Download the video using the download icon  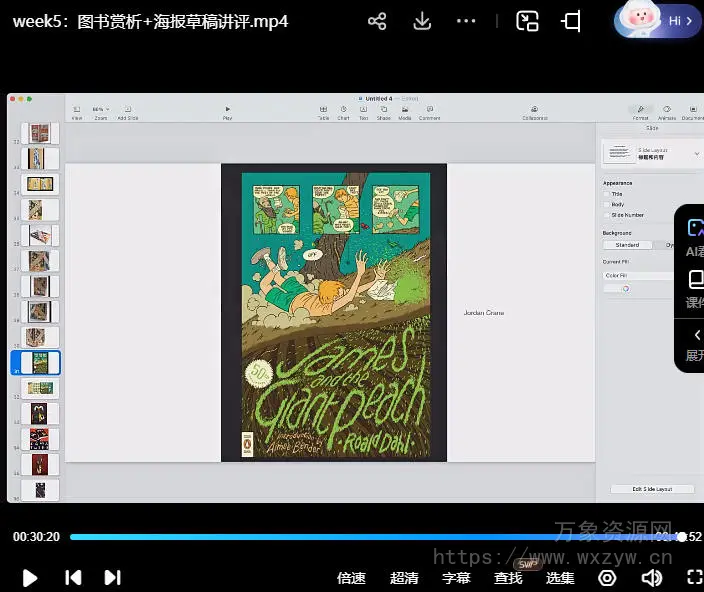[422, 21]
